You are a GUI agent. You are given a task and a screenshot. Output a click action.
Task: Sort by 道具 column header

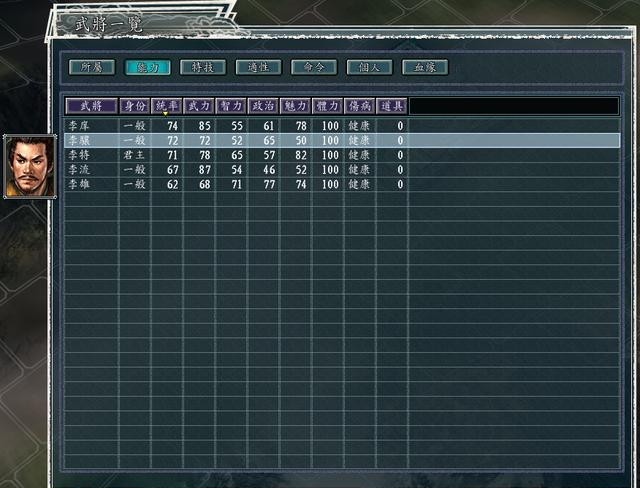pos(392,106)
